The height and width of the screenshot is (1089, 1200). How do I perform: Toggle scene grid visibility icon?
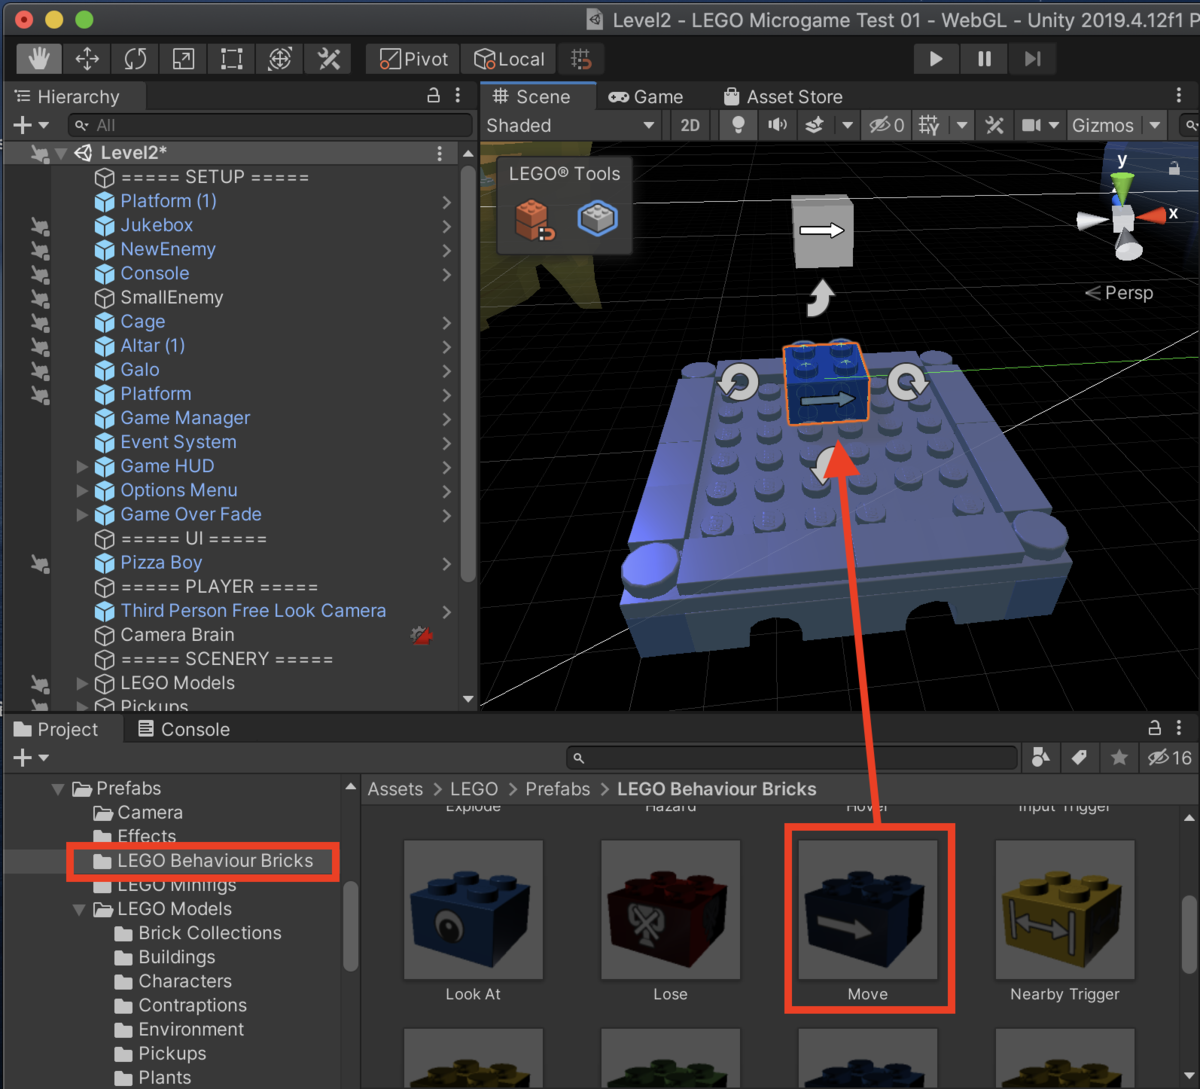[x=929, y=125]
